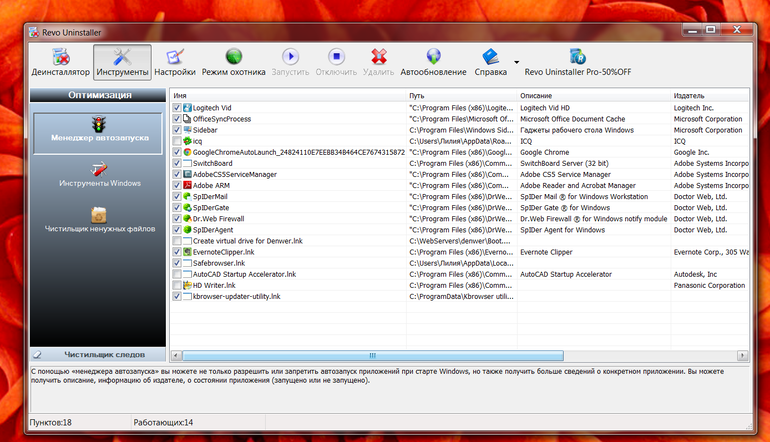The image size is (770, 442).
Task: Click the 'Autodesk, Inc' publisher cell
Action: (695, 274)
